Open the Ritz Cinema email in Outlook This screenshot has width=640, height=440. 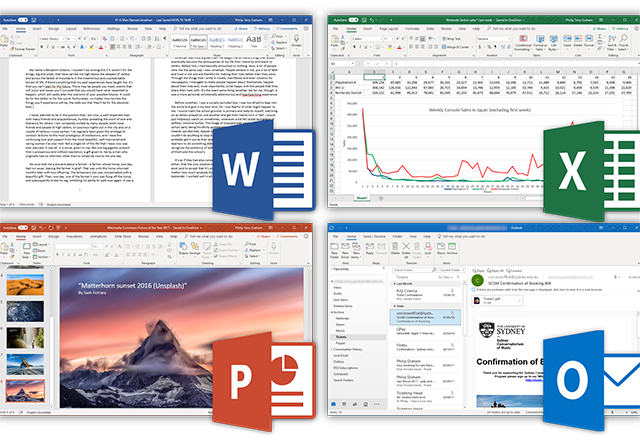pyautogui.click(x=425, y=295)
